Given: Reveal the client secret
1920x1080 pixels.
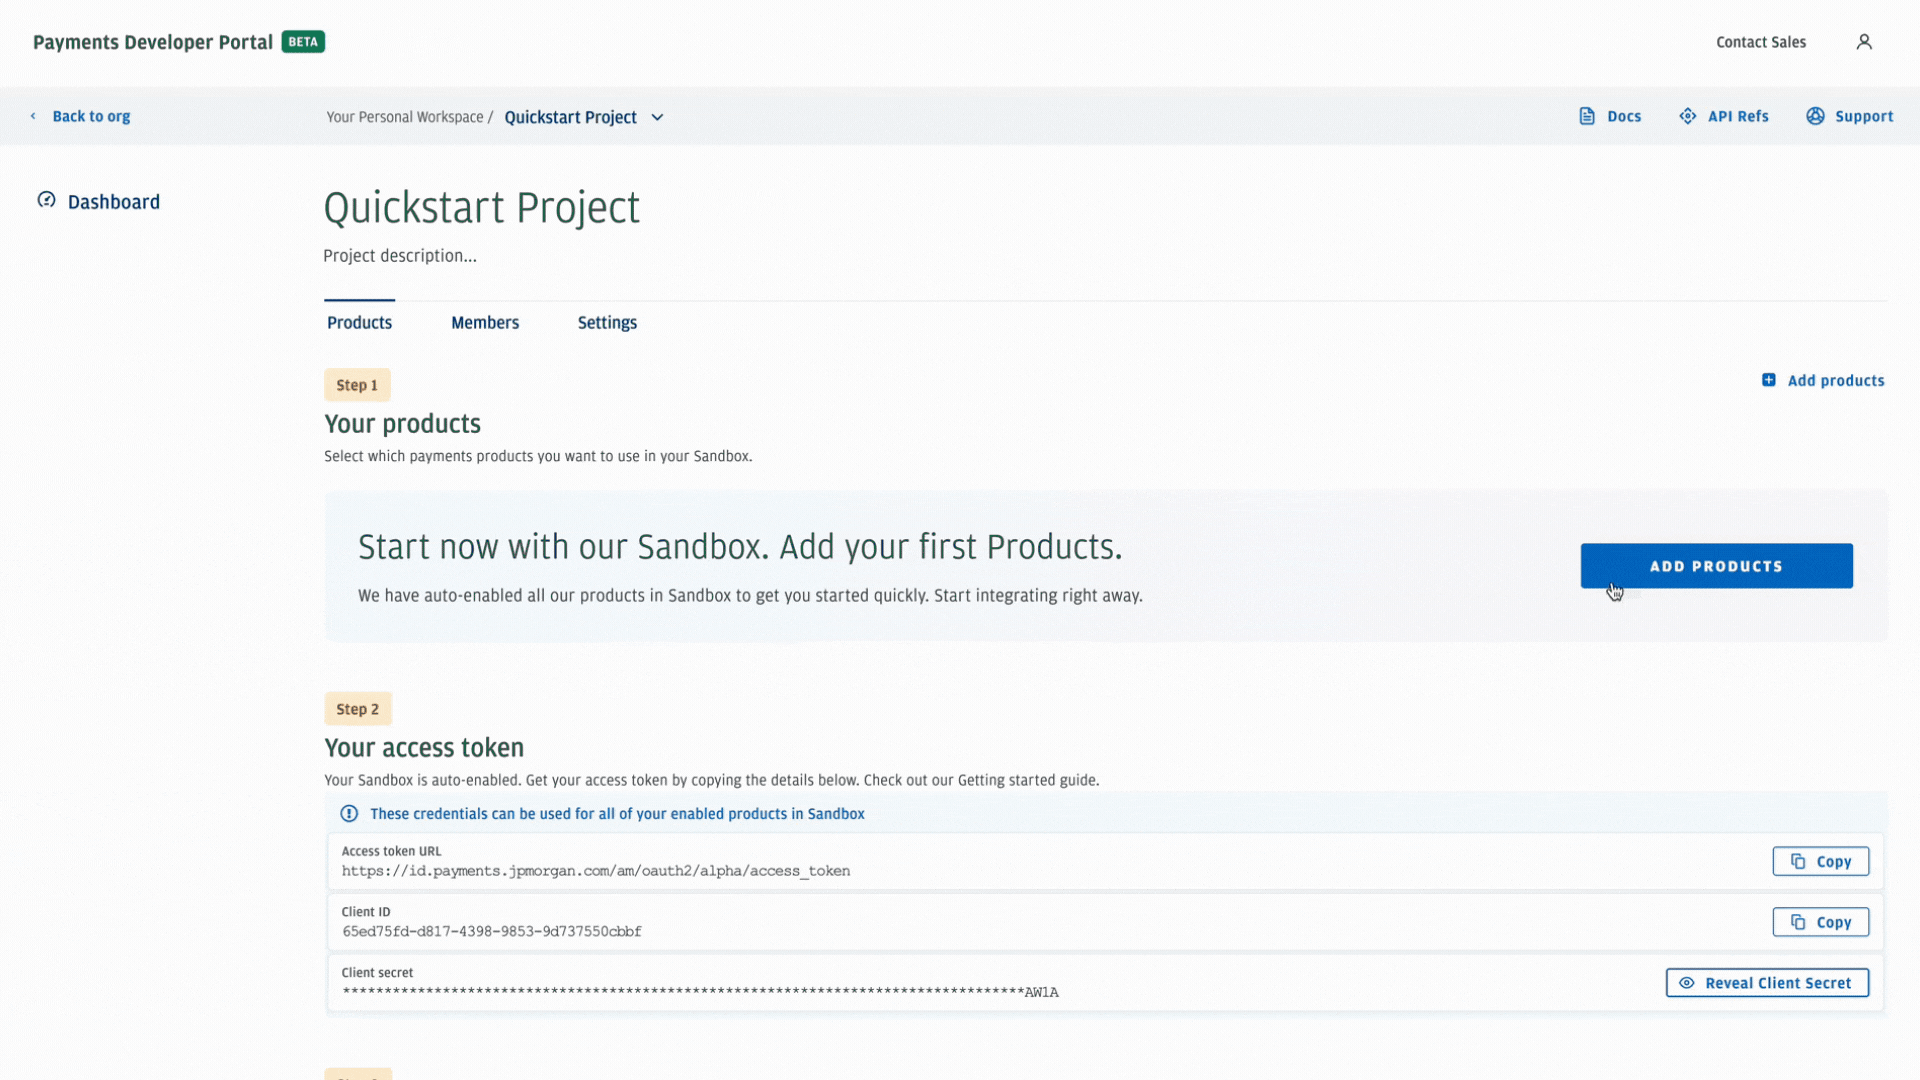Looking at the screenshot, I should (x=1767, y=983).
